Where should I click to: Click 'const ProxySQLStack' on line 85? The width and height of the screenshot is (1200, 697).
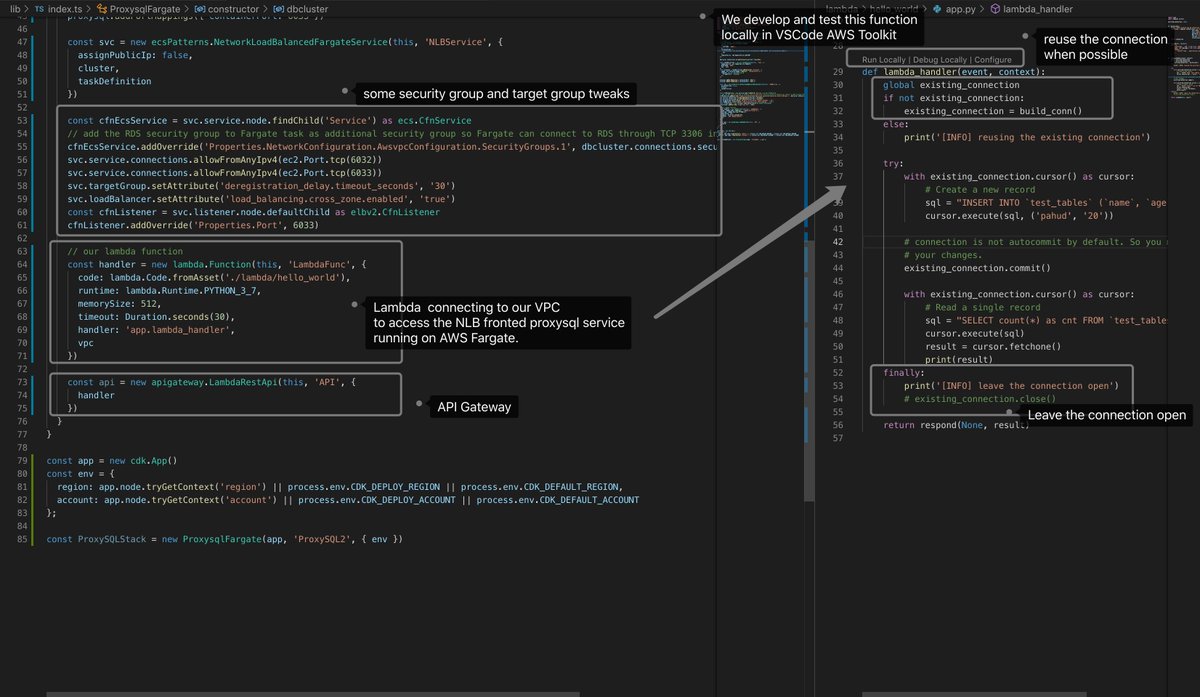click(97, 539)
